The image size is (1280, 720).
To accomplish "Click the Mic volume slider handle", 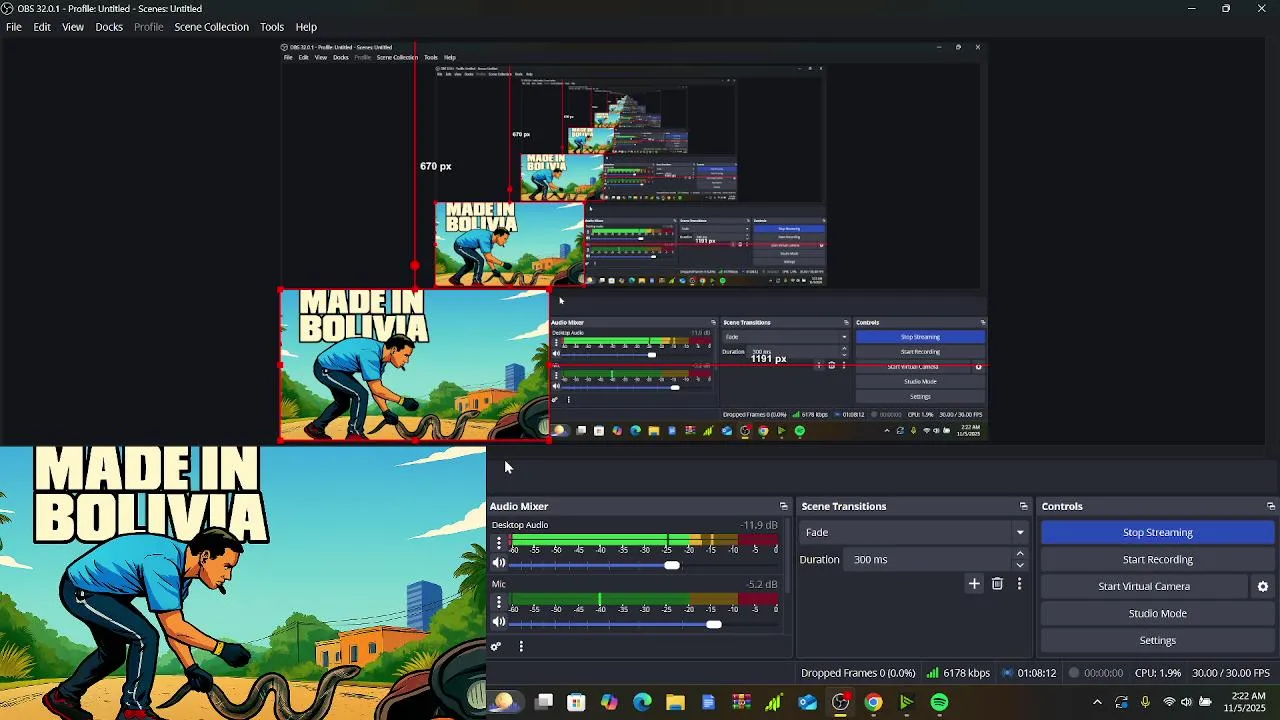I will pyautogui.click(x=713, y=624).
